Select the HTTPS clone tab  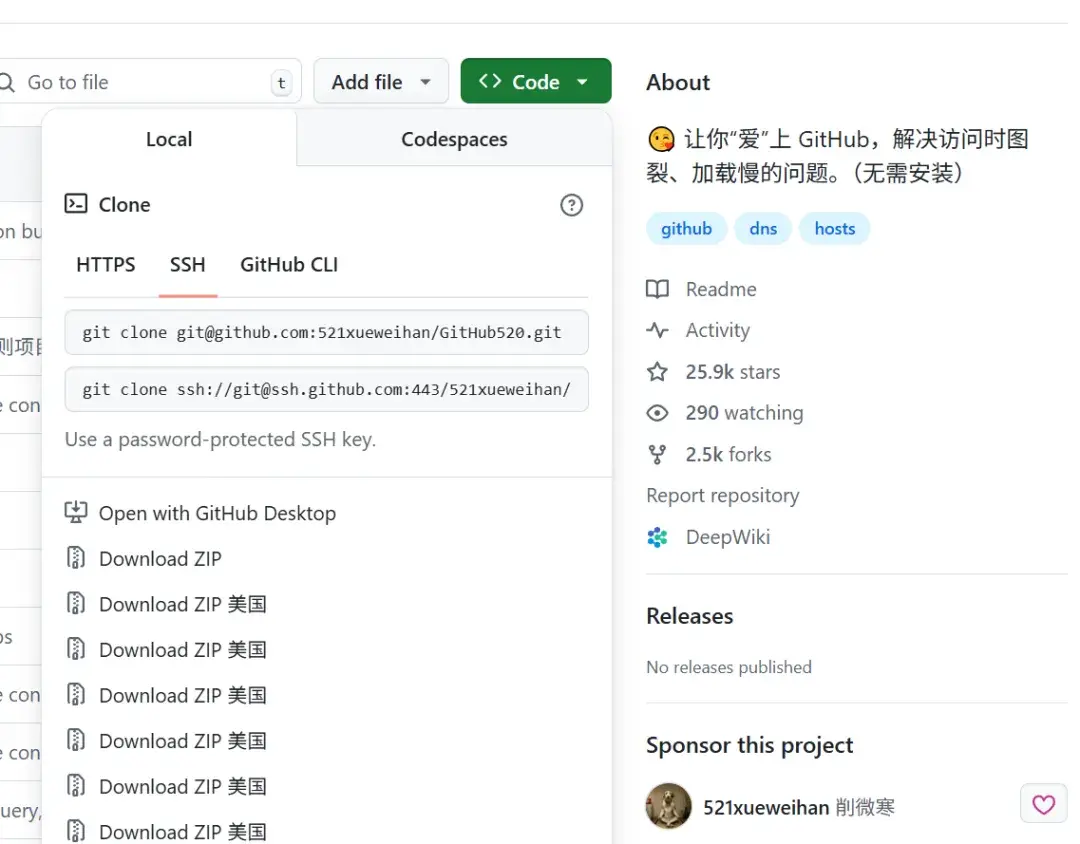pyautogui.click(x=105, y=265)
